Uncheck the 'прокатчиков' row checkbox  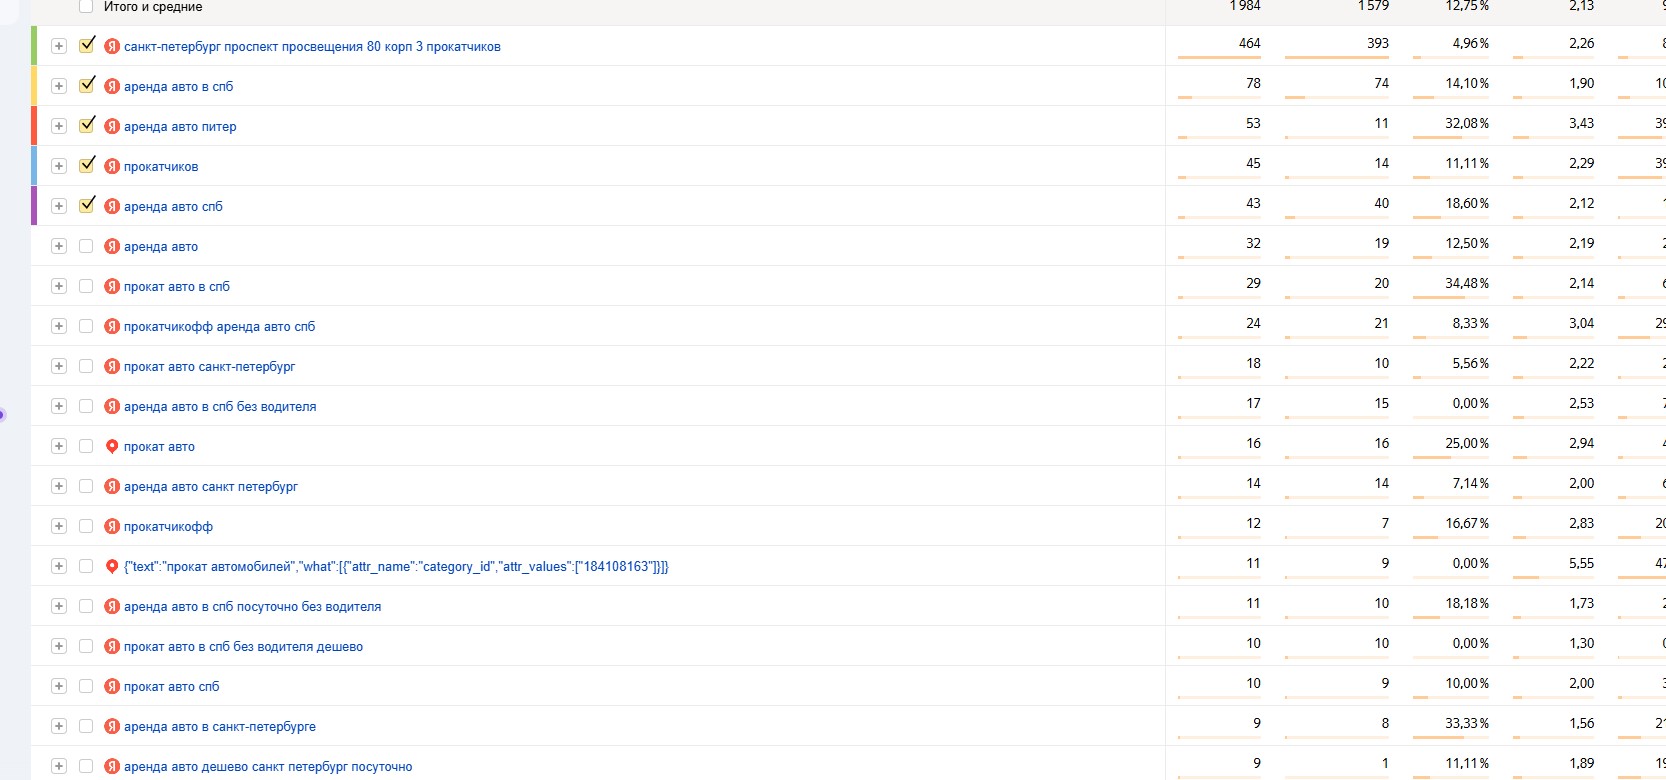[x=86, y=165]
